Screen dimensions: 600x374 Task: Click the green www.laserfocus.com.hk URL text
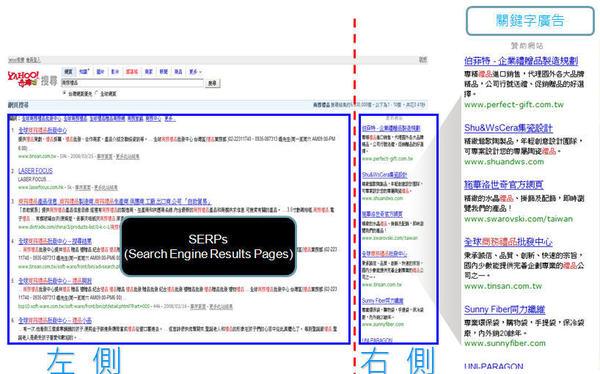pyautogui.click(x=41, y=187)
